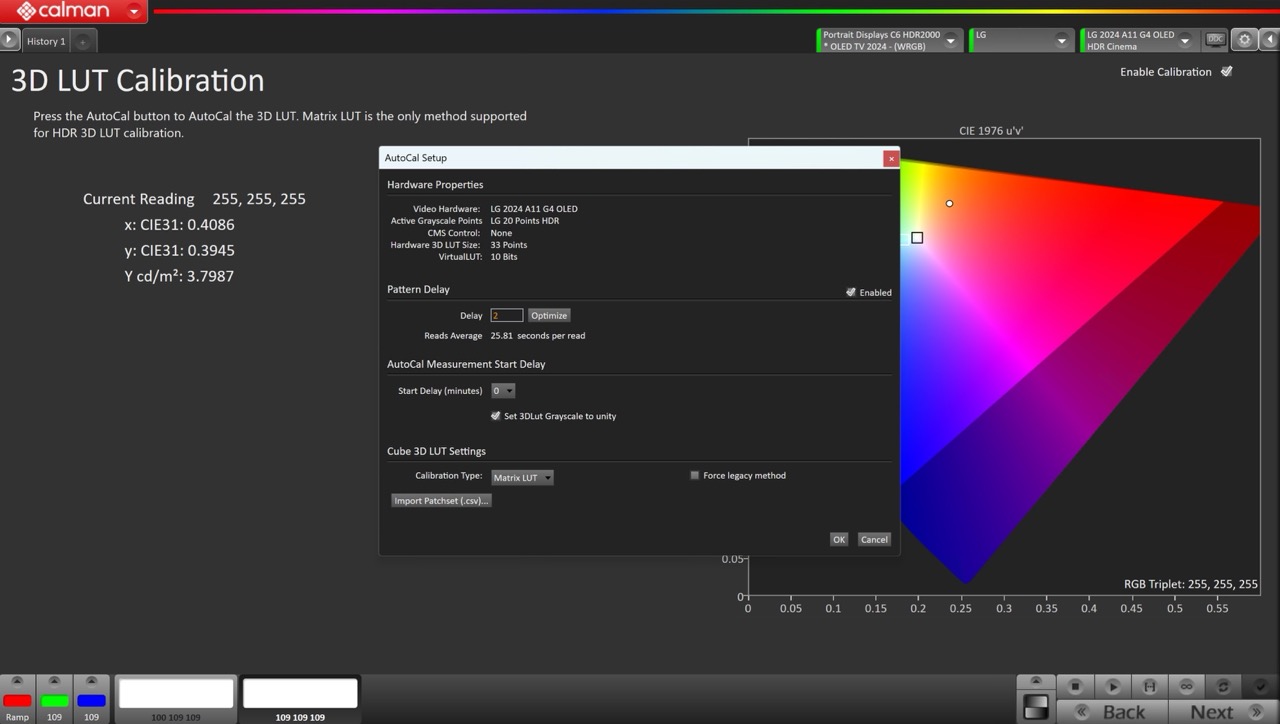Screen dimensions: 1280x724
Task: Collapse the right side panel arrow
Action: tap(1269, 40)
